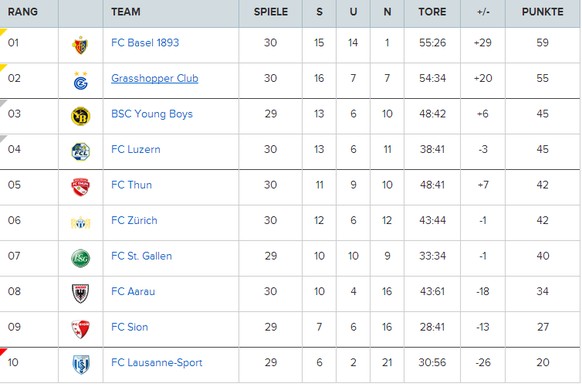Click the FC Sion club logo
The image size is (582, 387).
[80, 329]
